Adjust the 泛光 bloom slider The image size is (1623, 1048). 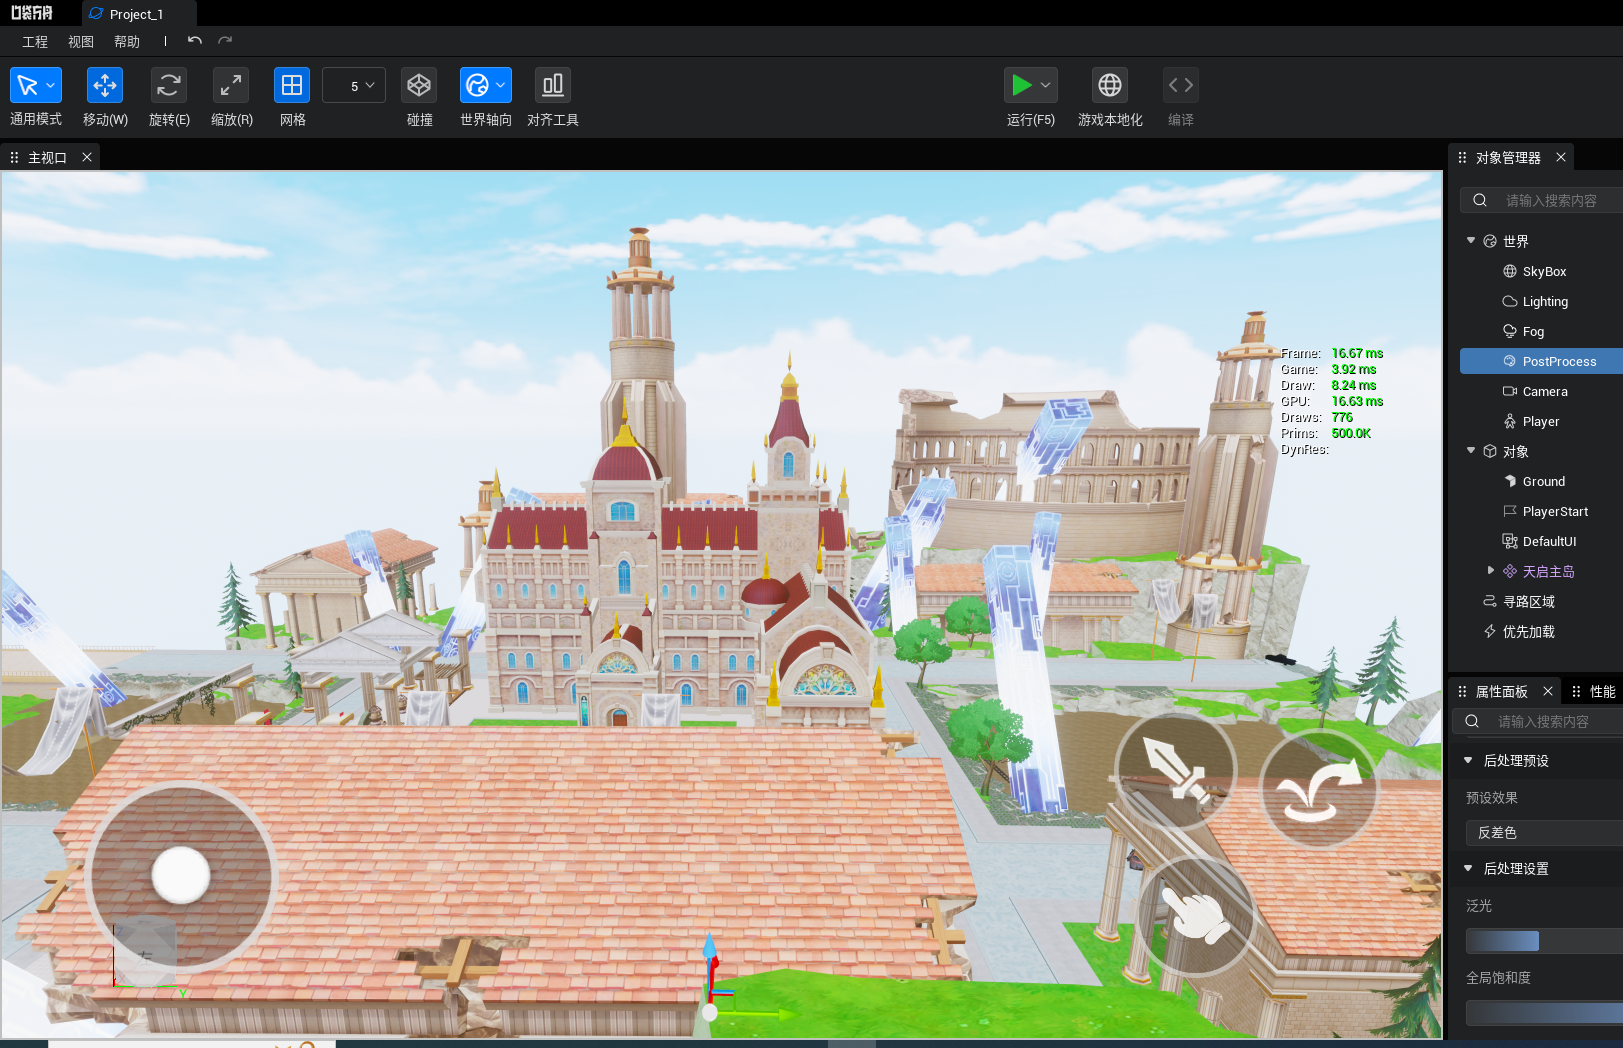pos(1544,941)
